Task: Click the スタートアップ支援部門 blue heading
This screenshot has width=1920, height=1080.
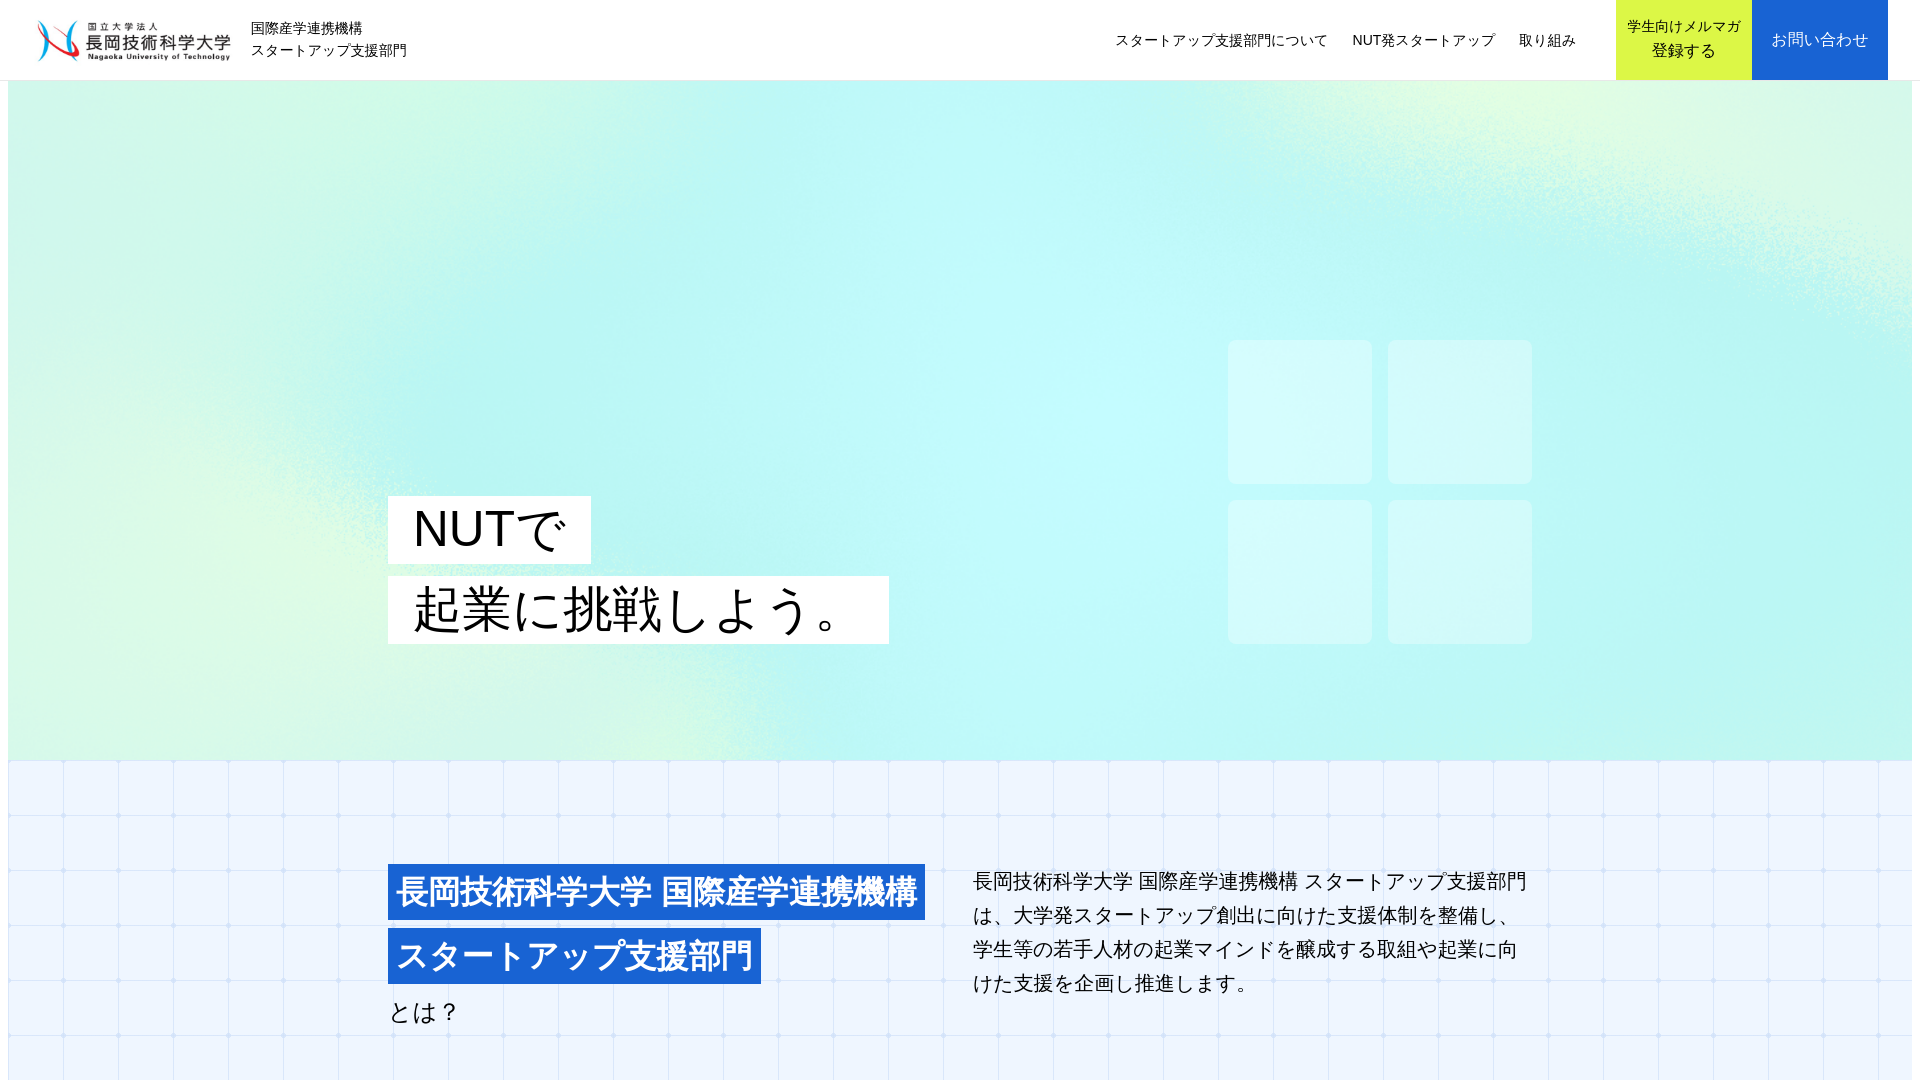Action: click(x=574, y=956)
